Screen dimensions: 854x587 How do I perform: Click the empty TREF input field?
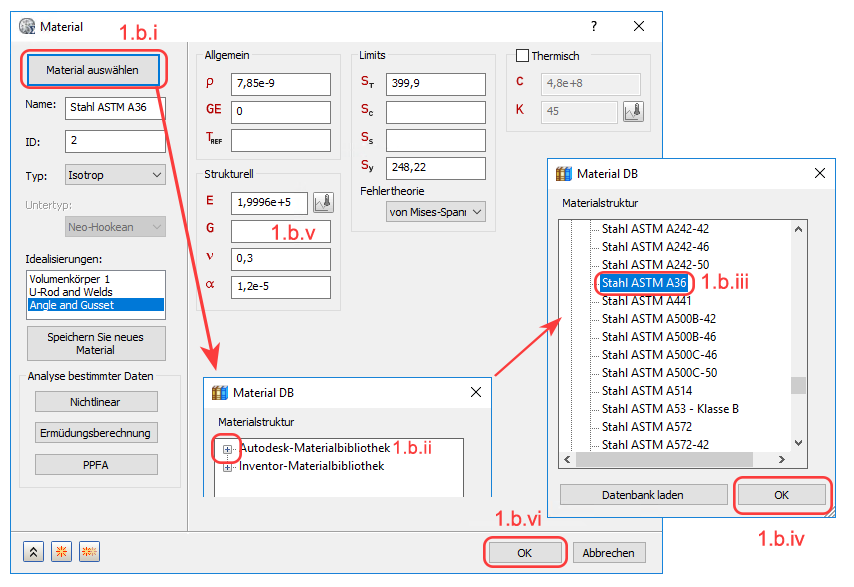point(280,140)
